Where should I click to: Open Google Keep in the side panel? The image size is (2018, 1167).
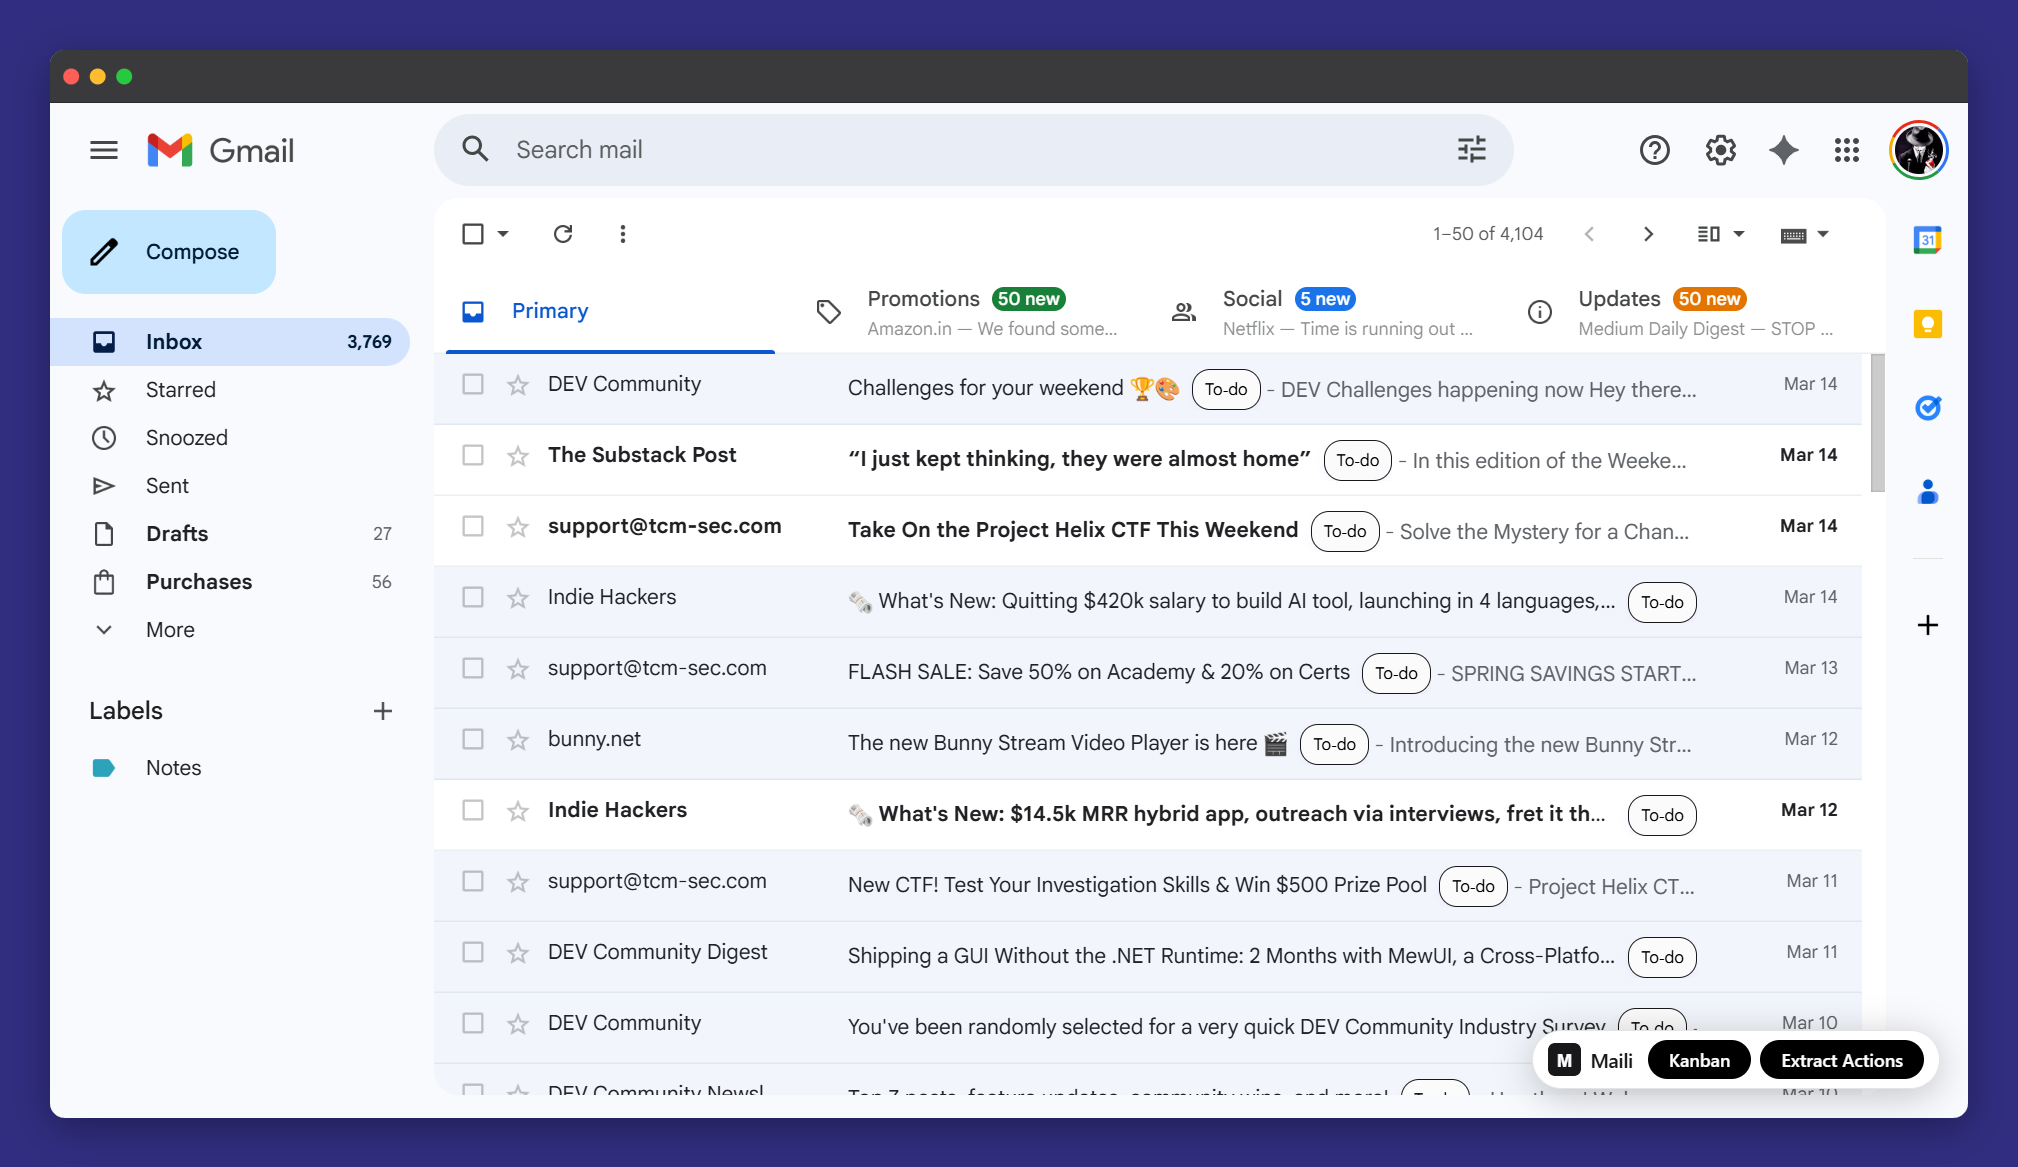coord(1928,323)
